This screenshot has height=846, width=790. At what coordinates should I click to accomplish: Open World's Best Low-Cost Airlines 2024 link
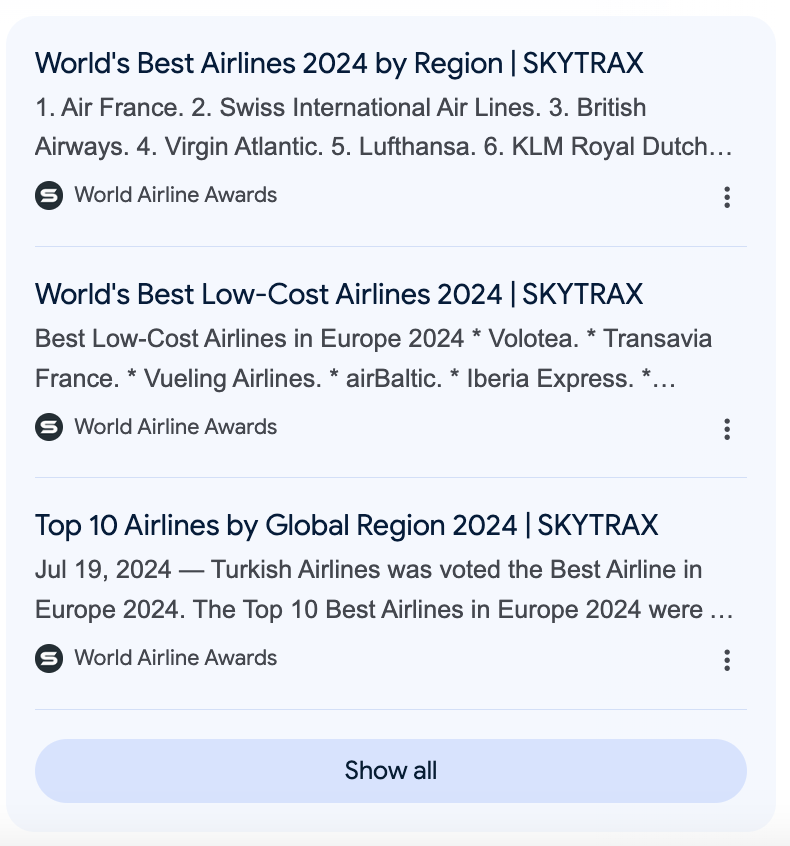(x=339, y=295)
